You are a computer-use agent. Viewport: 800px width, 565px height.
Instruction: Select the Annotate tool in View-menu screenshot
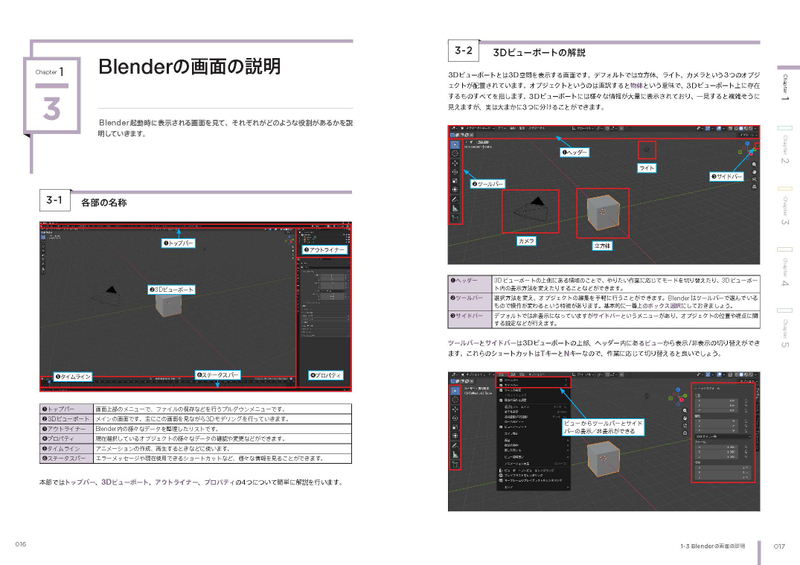coord(455,445)
